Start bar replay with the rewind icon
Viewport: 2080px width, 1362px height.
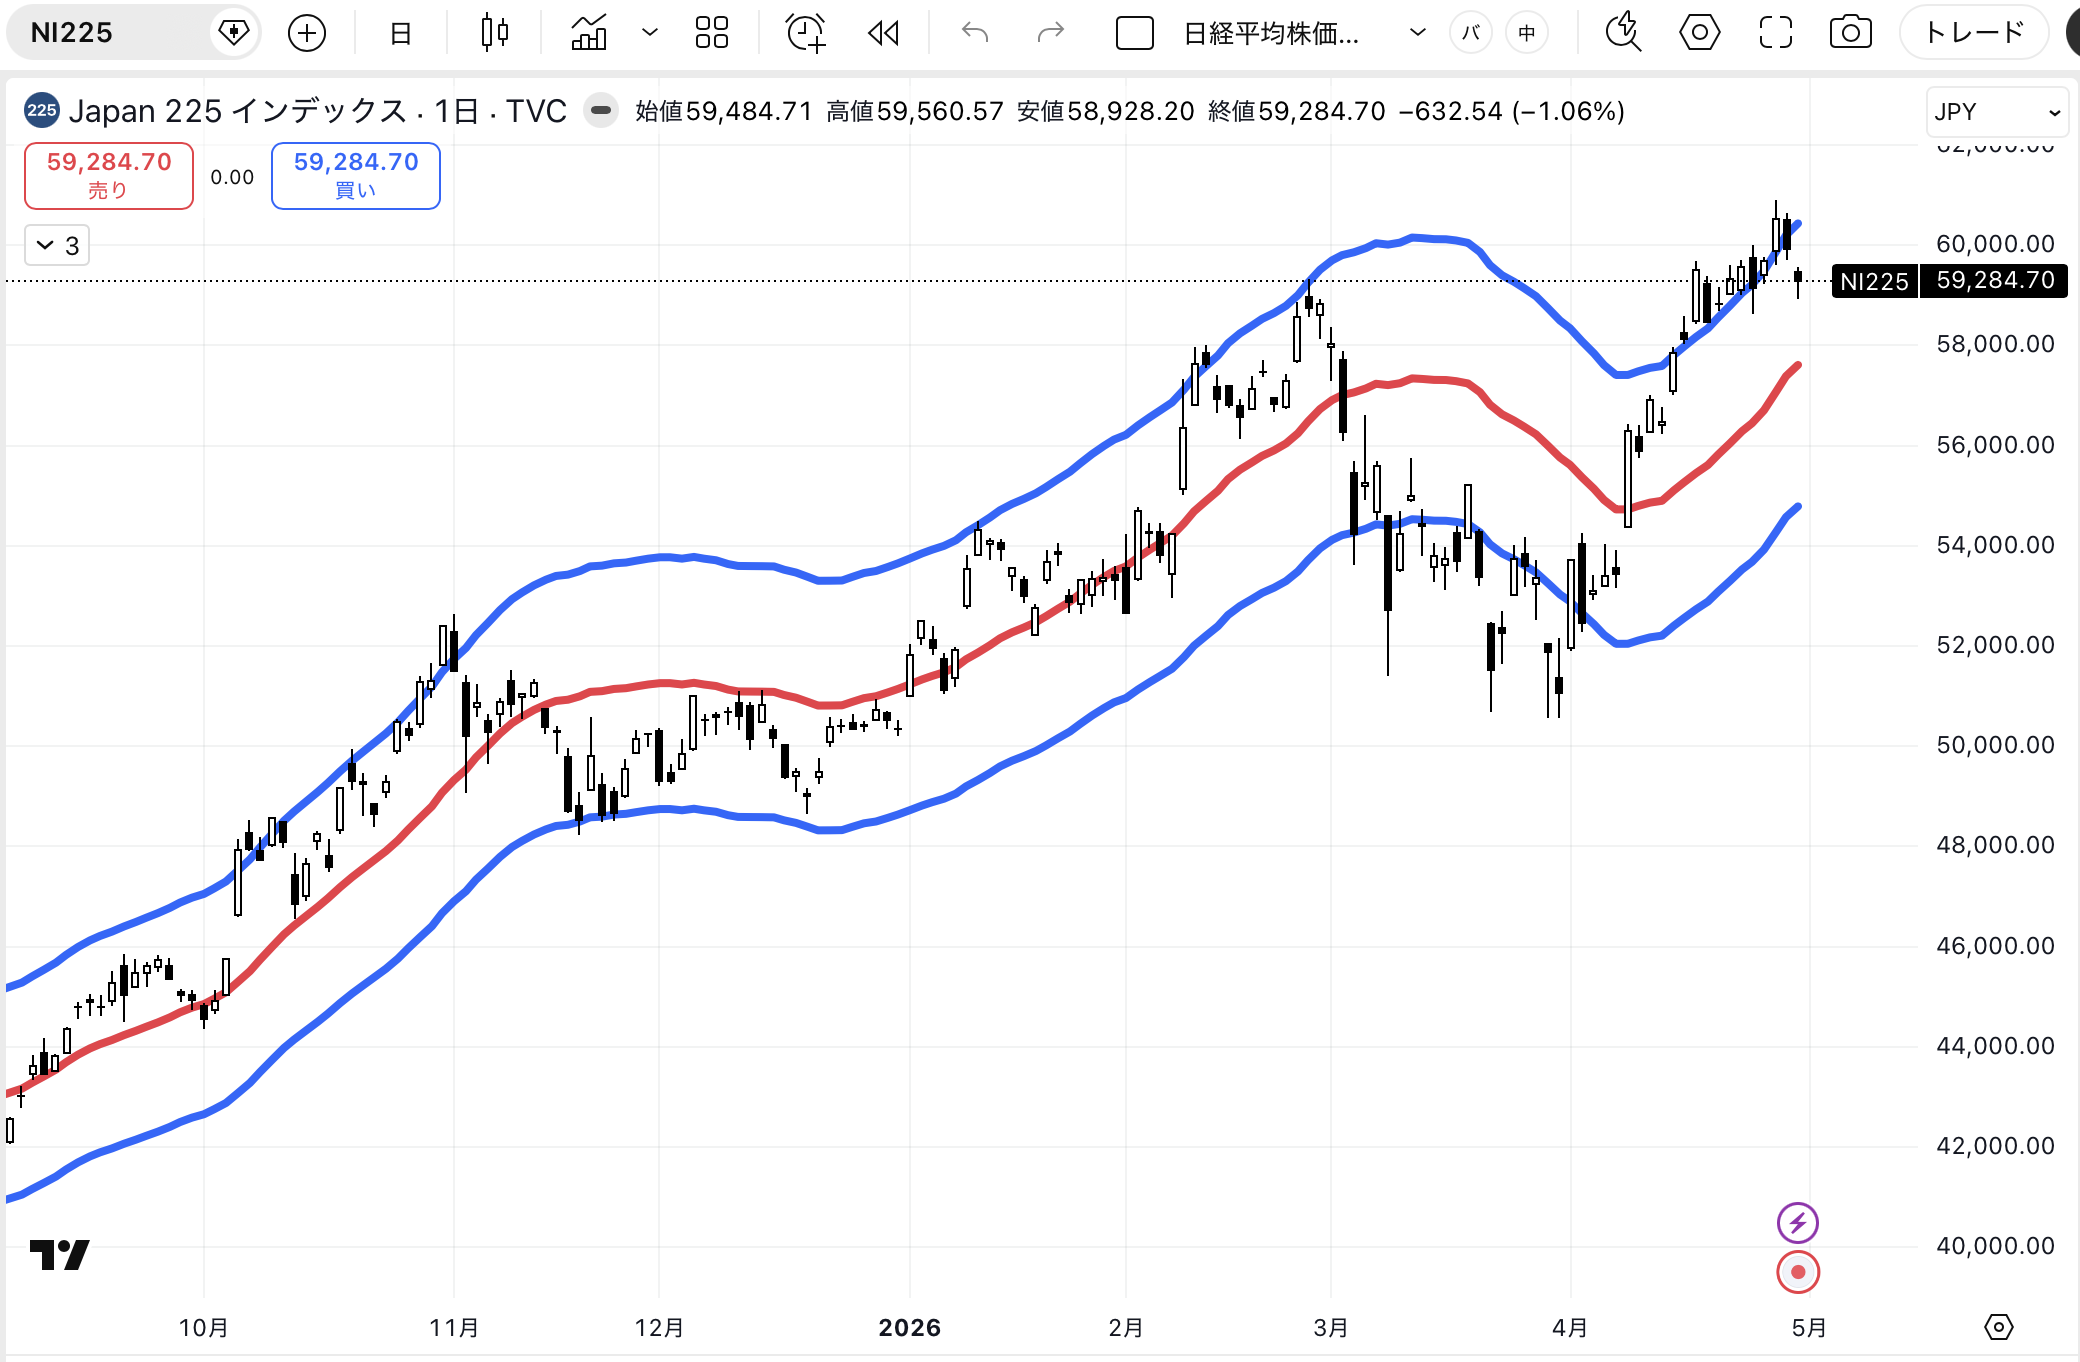pyautogui.click(x=883, y=33)
